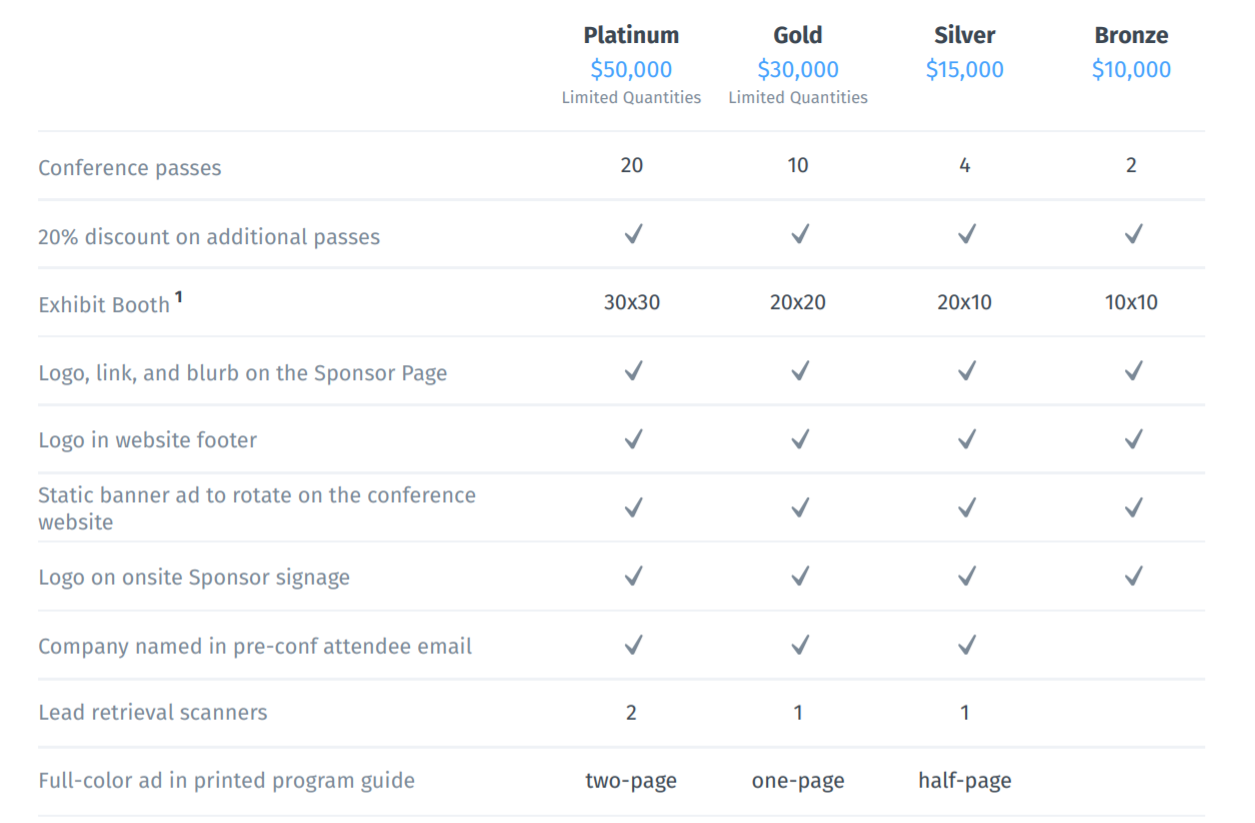Click the Silver checkmark for Logo in website footer
The image size is (1255, 823).
[966, 439]
